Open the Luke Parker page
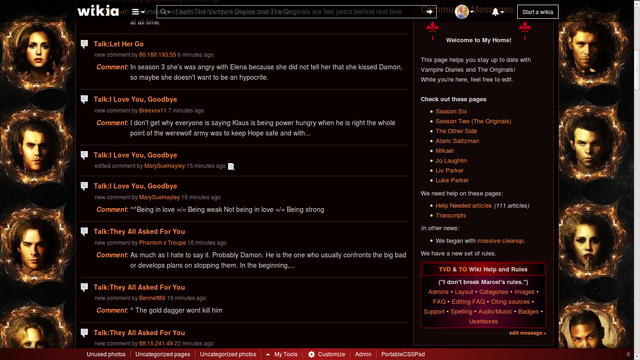 452,180
